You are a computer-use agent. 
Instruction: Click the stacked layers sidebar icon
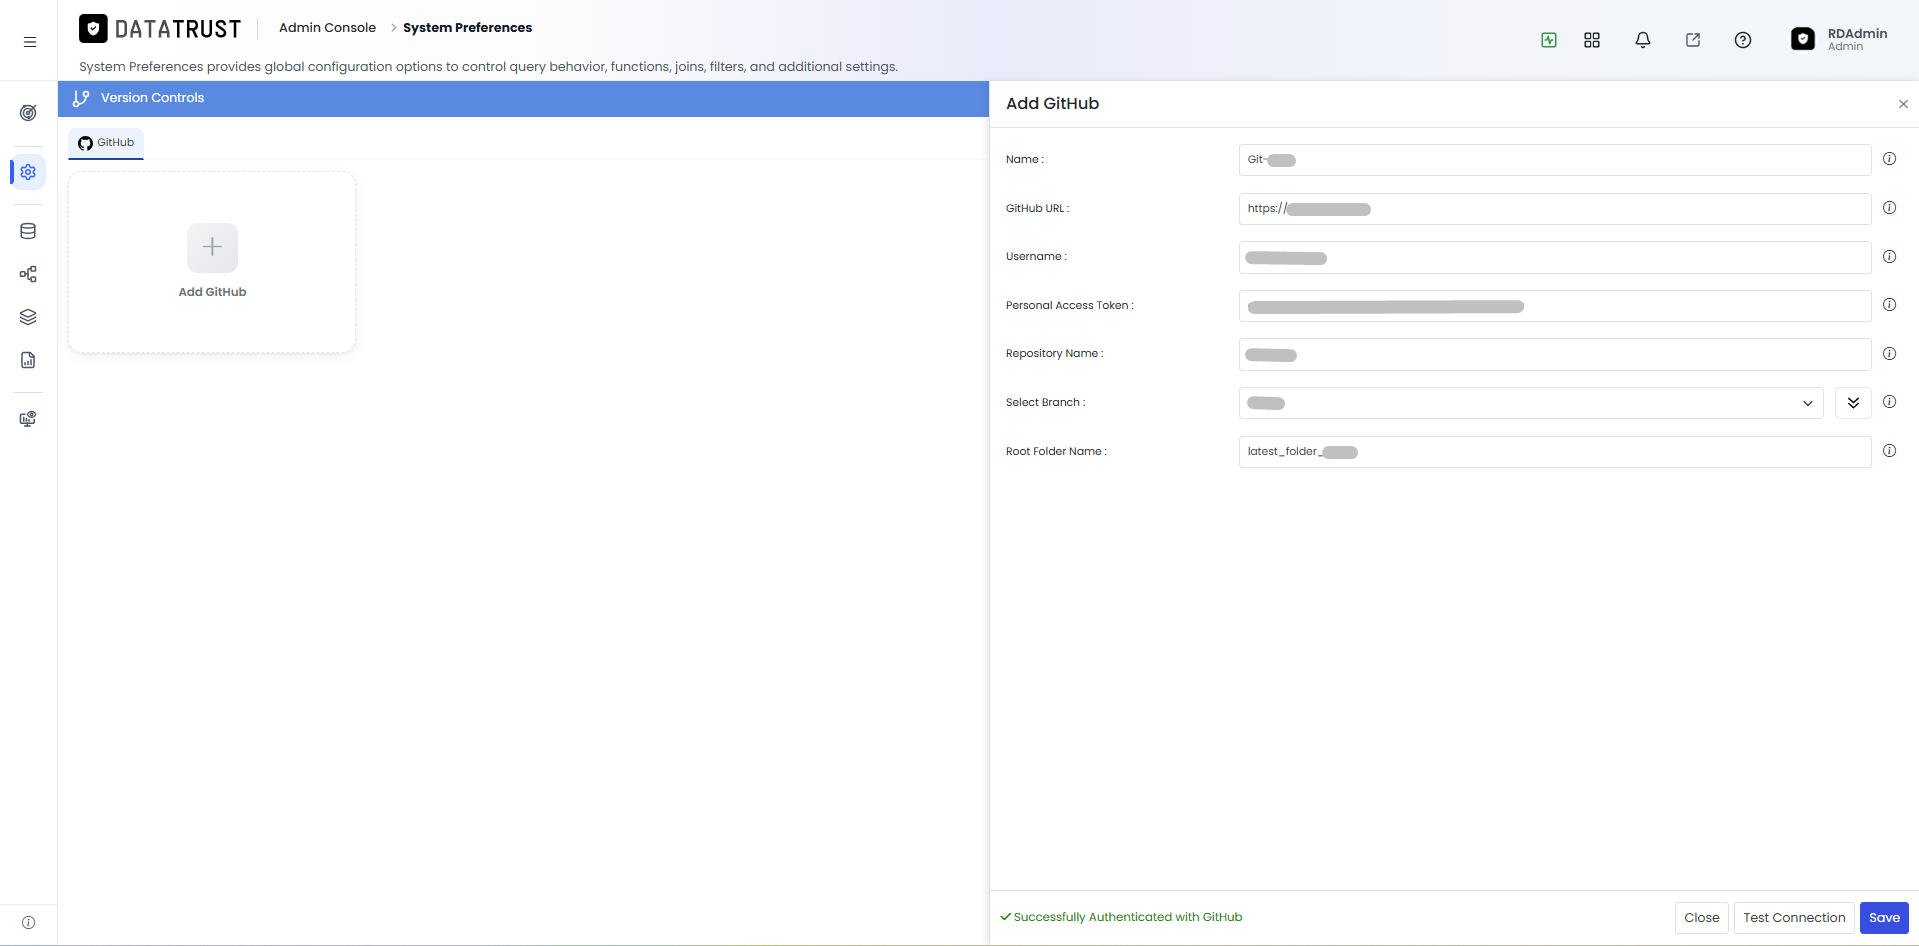point(28,317)
